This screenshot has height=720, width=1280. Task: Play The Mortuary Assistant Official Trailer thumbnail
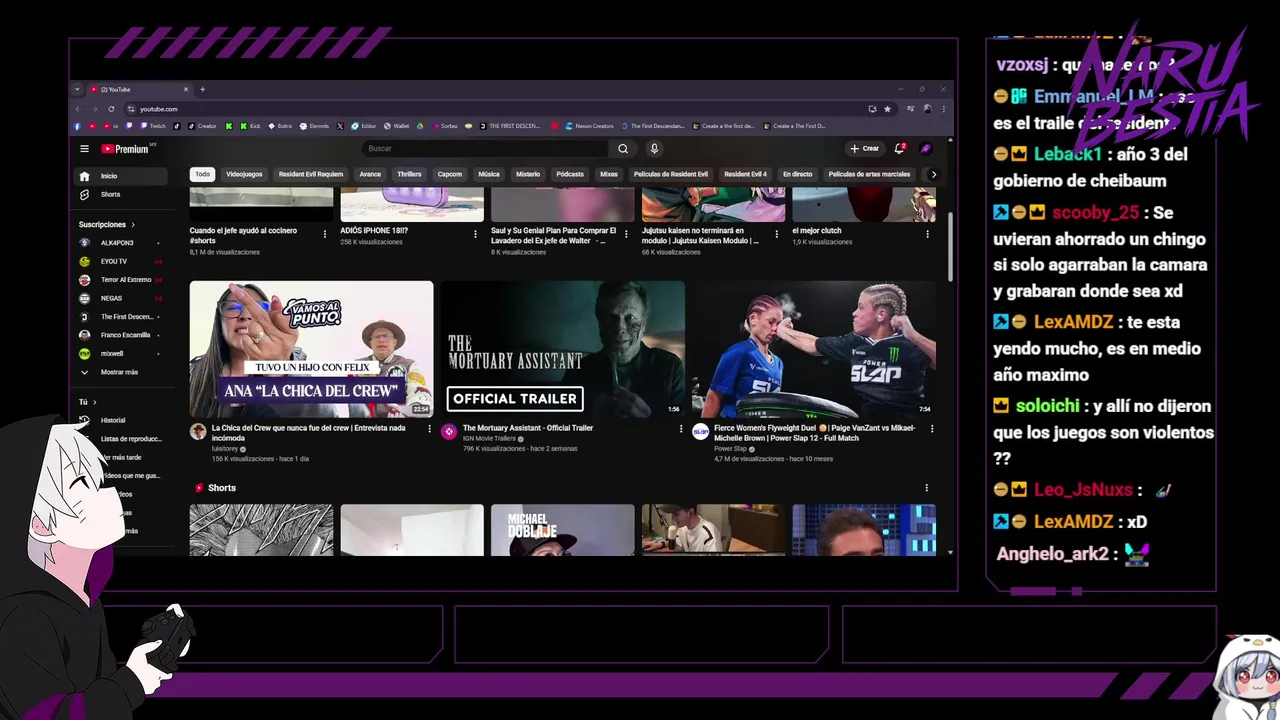pyautogui.click(x=563, y=348)
